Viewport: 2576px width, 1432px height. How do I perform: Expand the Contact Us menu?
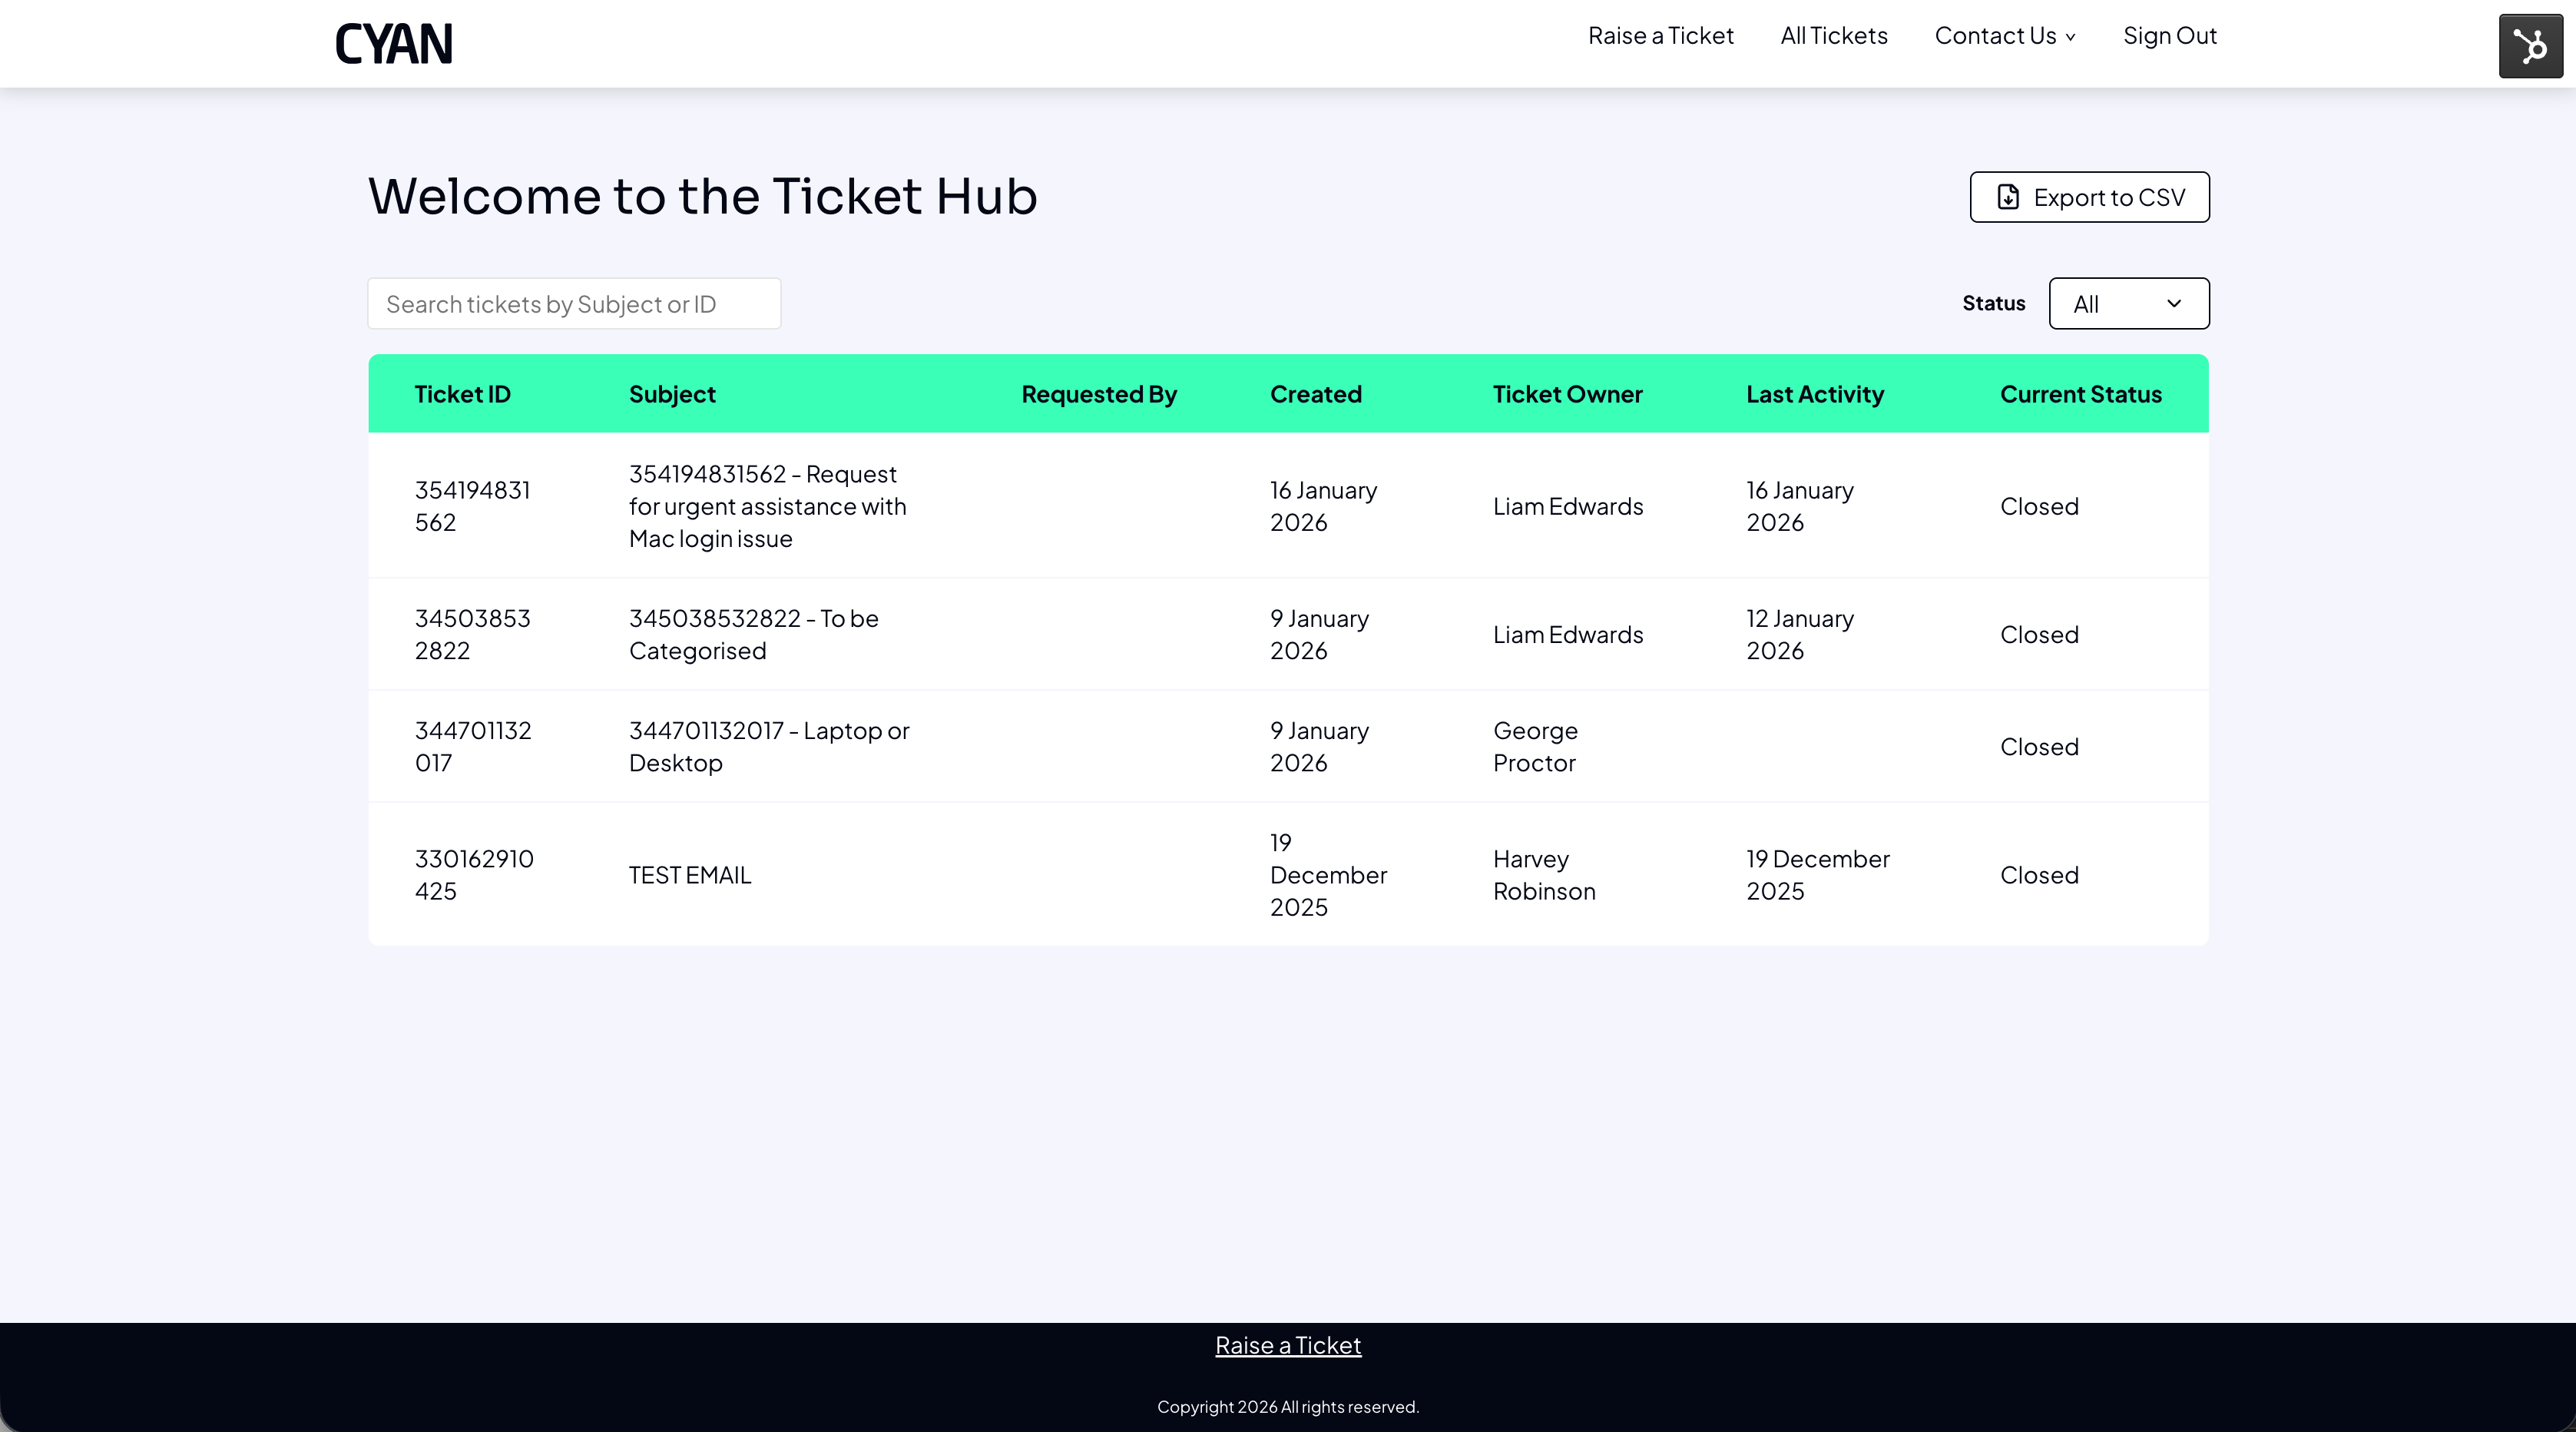click(2004, 36)
